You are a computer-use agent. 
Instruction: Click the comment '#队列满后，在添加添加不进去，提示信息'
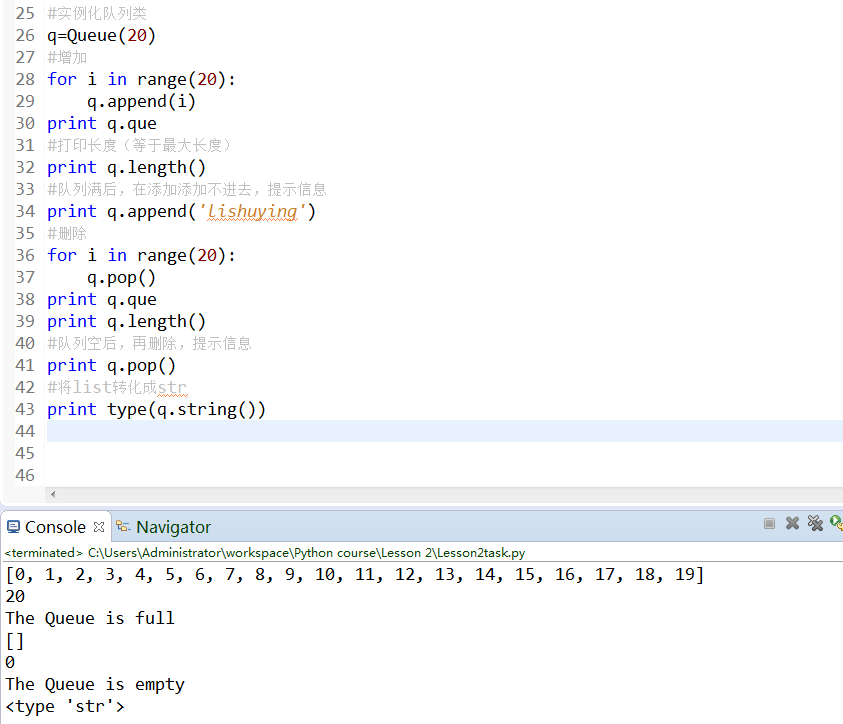(x=187, y=189)
